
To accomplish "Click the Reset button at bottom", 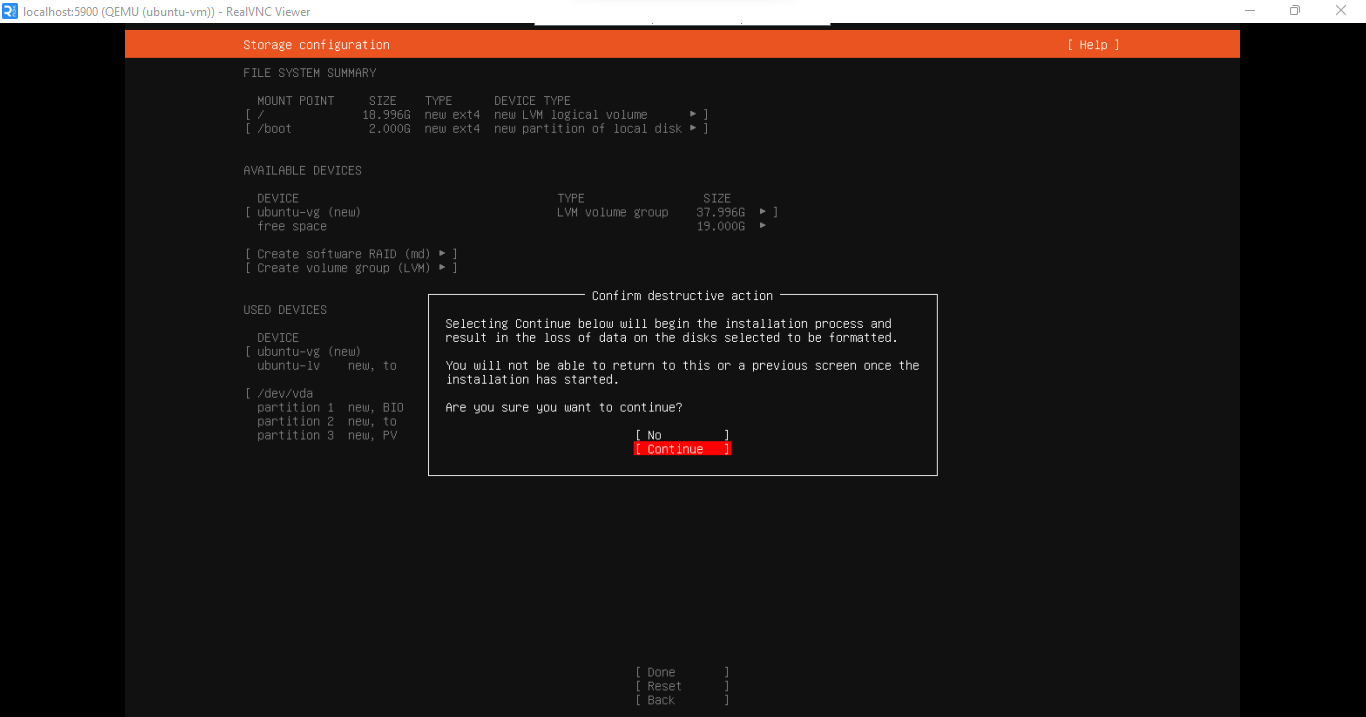I will [682, 686].
